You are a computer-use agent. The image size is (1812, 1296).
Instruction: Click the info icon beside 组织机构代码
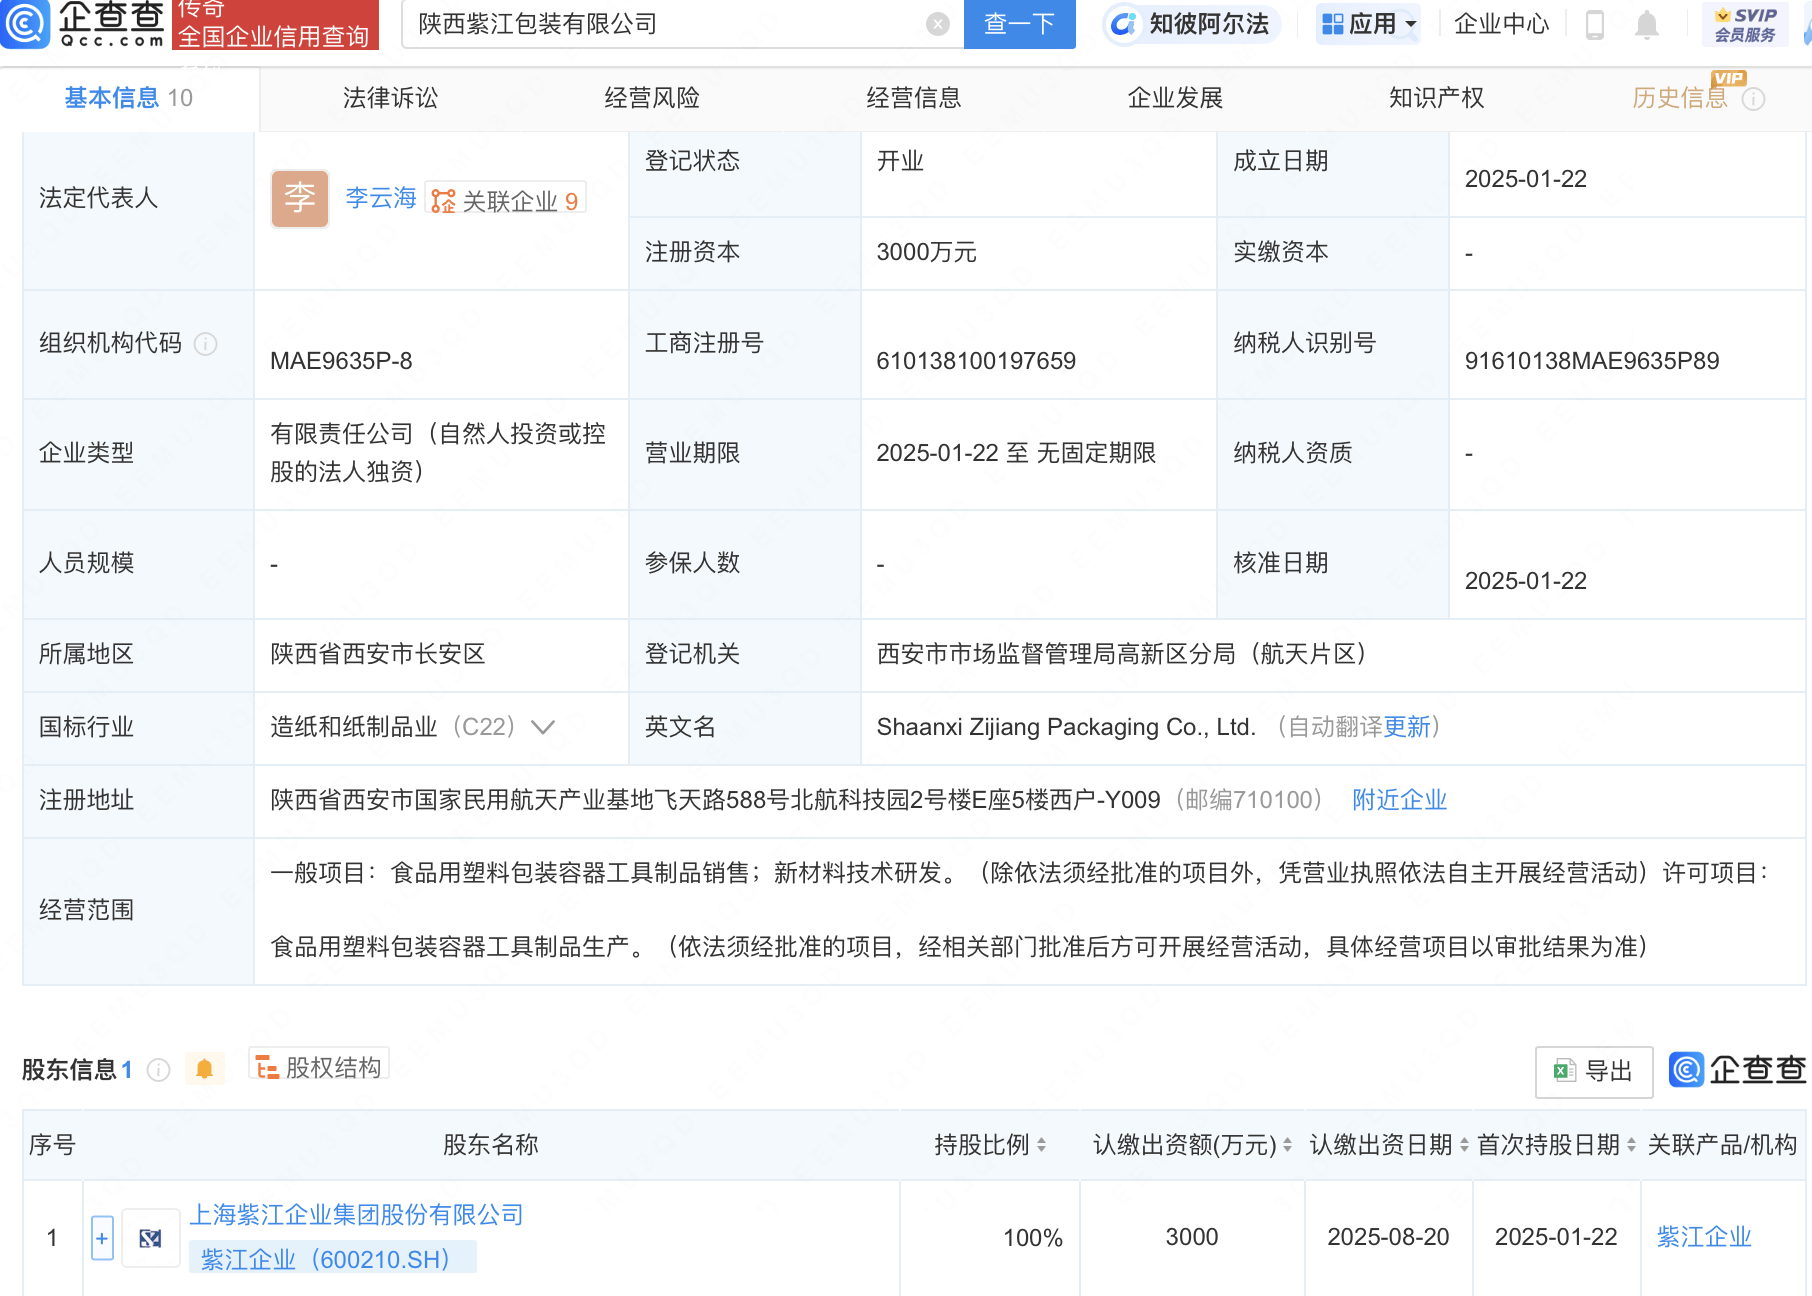click(206, 344)
